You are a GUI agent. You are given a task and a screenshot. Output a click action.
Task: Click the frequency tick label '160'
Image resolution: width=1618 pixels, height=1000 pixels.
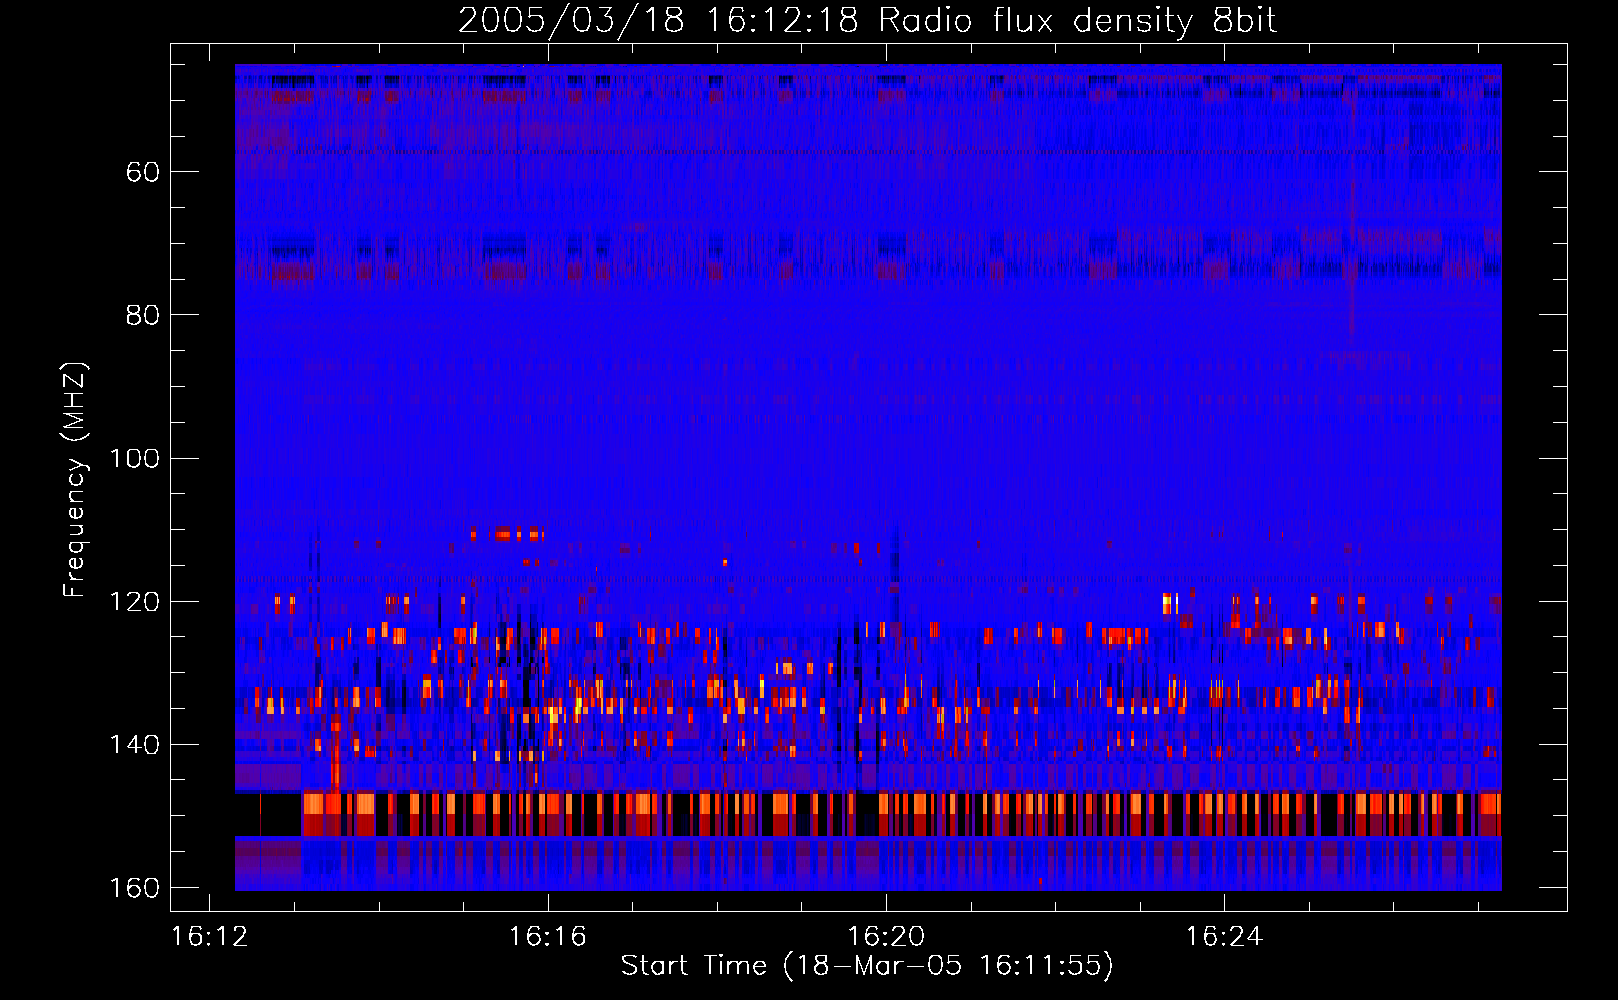pos(135,888)
